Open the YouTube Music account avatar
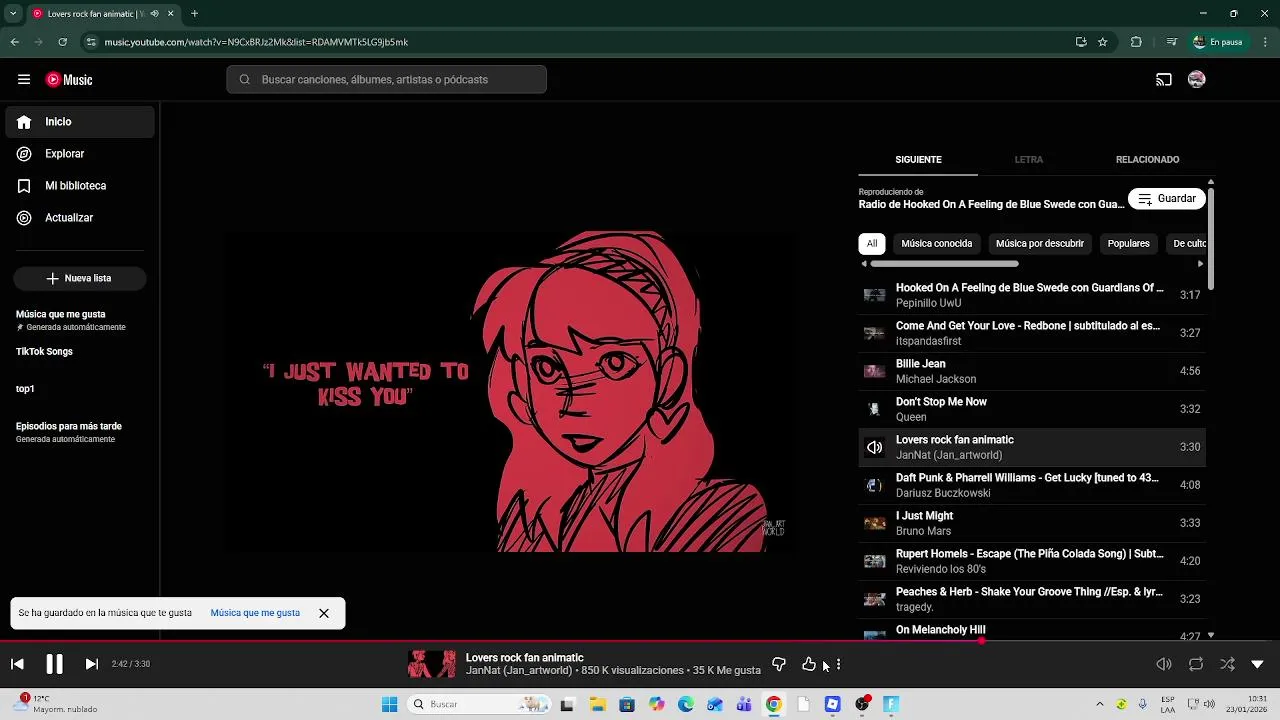The width and height of the screenshot is (1280, 720). point(1197,80)
